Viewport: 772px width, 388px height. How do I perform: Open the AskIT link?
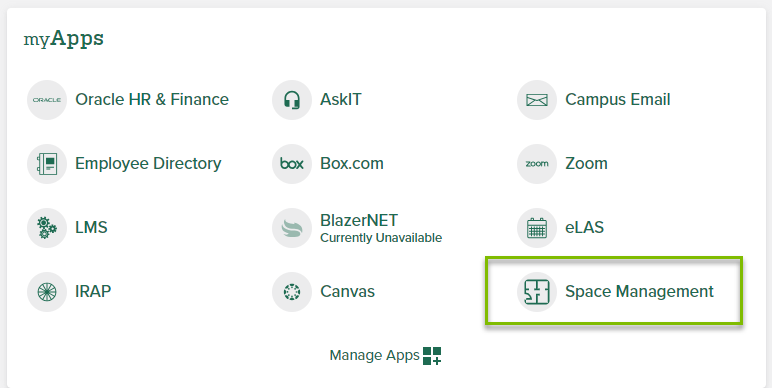pos(341,99)
